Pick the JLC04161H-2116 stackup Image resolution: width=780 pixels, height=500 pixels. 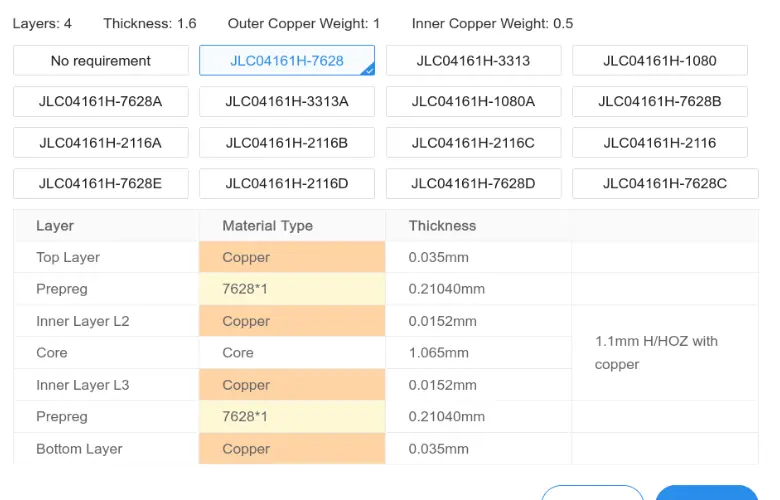click(x=660, y=143)
